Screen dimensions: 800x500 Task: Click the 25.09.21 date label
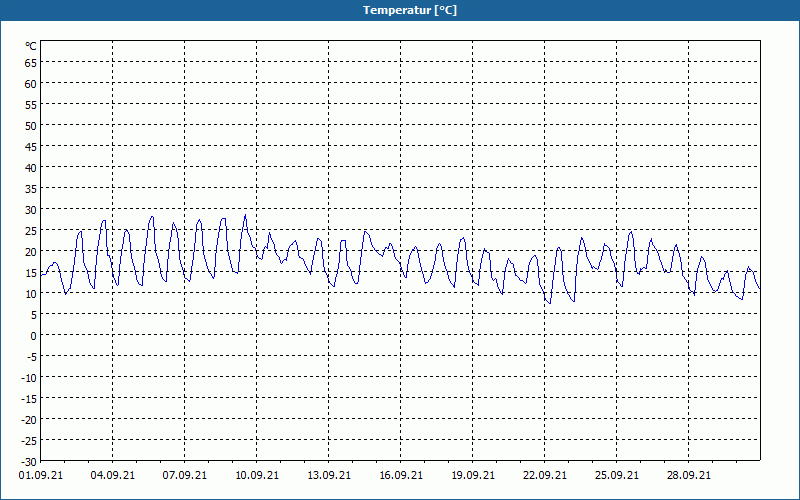(617, 476)
